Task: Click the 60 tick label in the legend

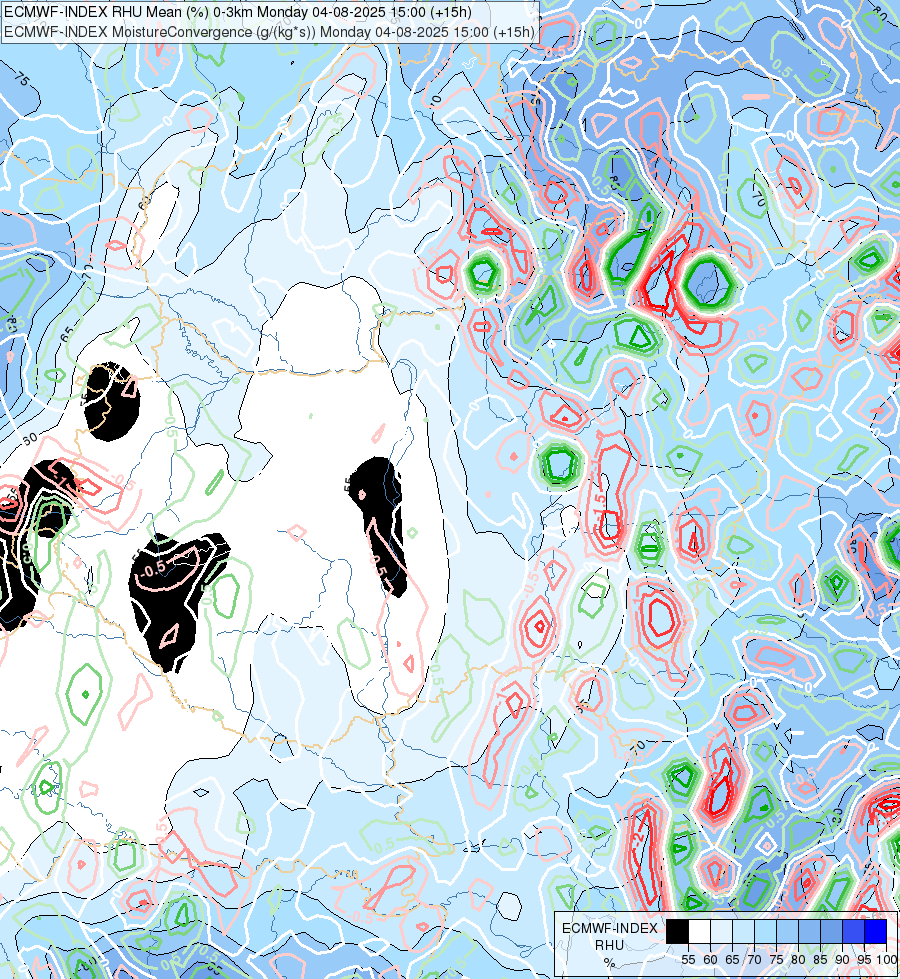Action: [x=711, y=960]
